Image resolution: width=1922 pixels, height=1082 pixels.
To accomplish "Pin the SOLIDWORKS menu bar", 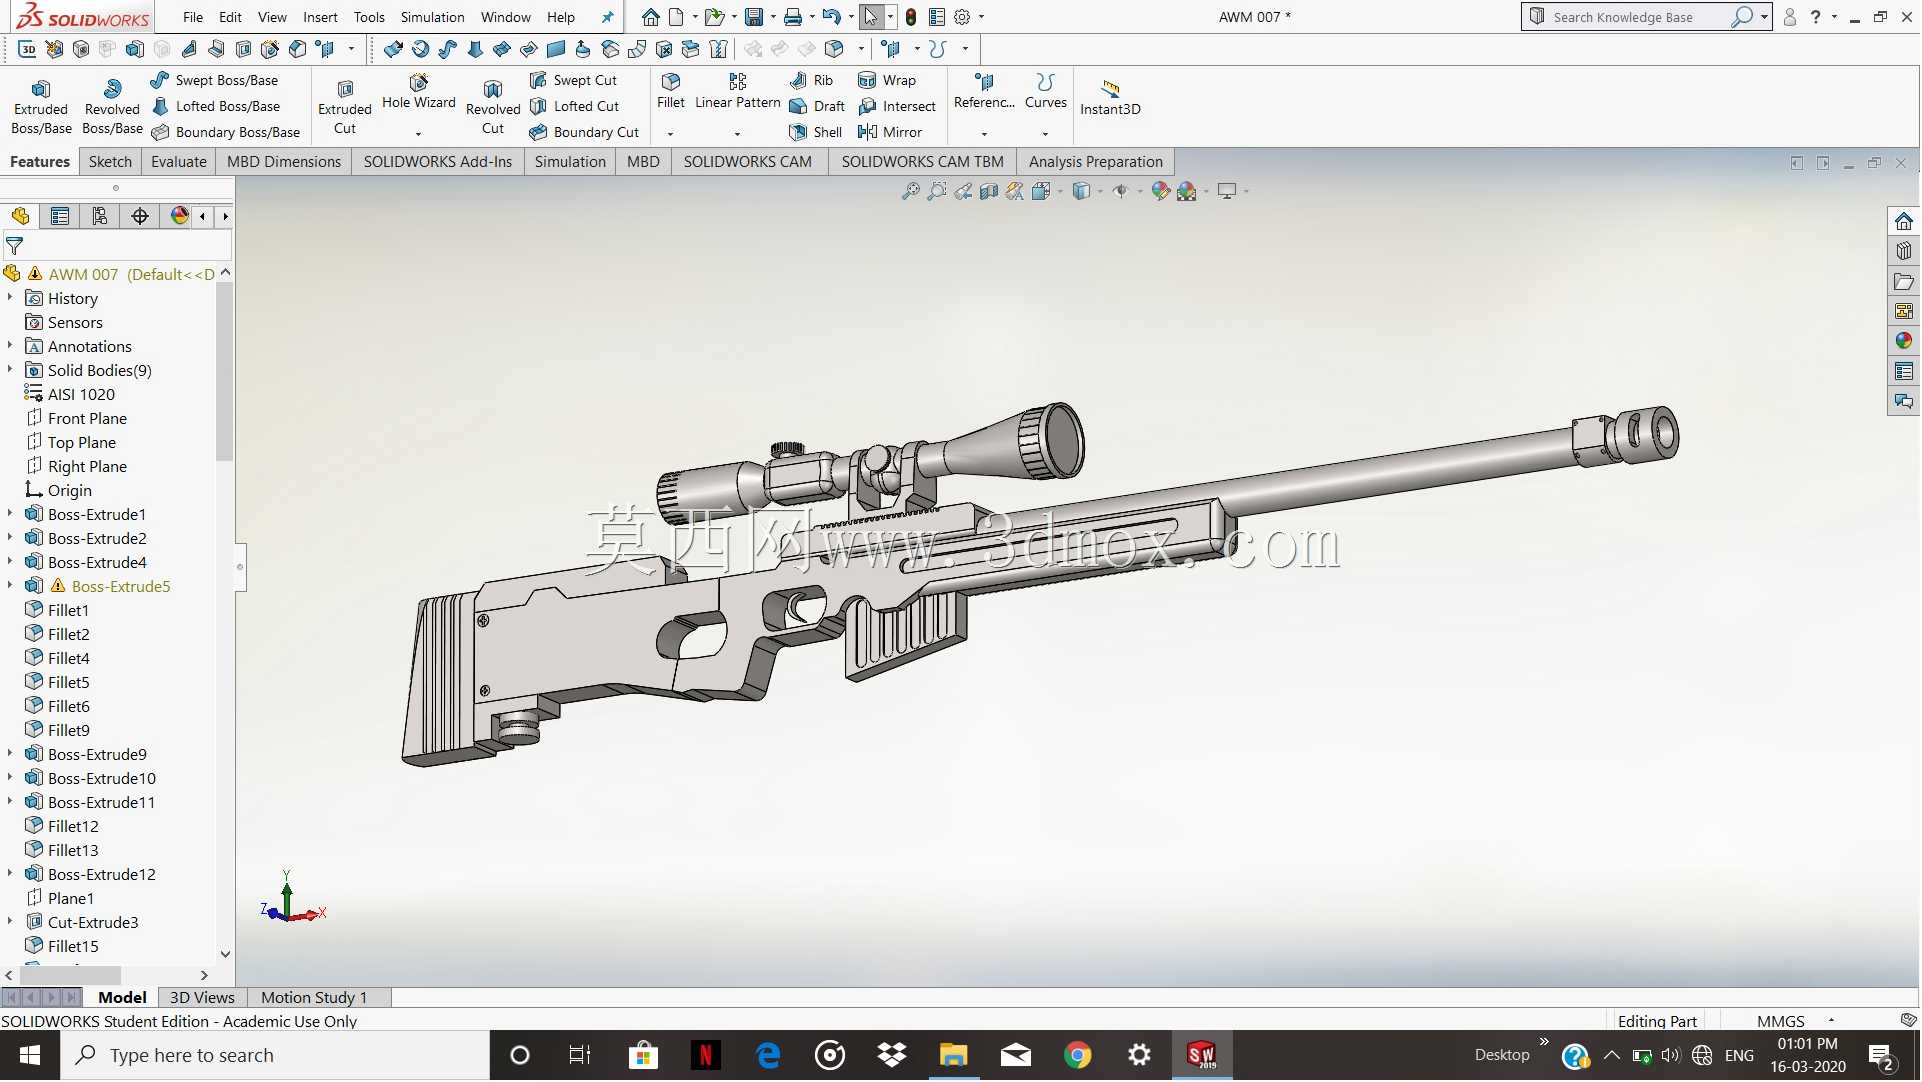I will [x=607, y=17].
